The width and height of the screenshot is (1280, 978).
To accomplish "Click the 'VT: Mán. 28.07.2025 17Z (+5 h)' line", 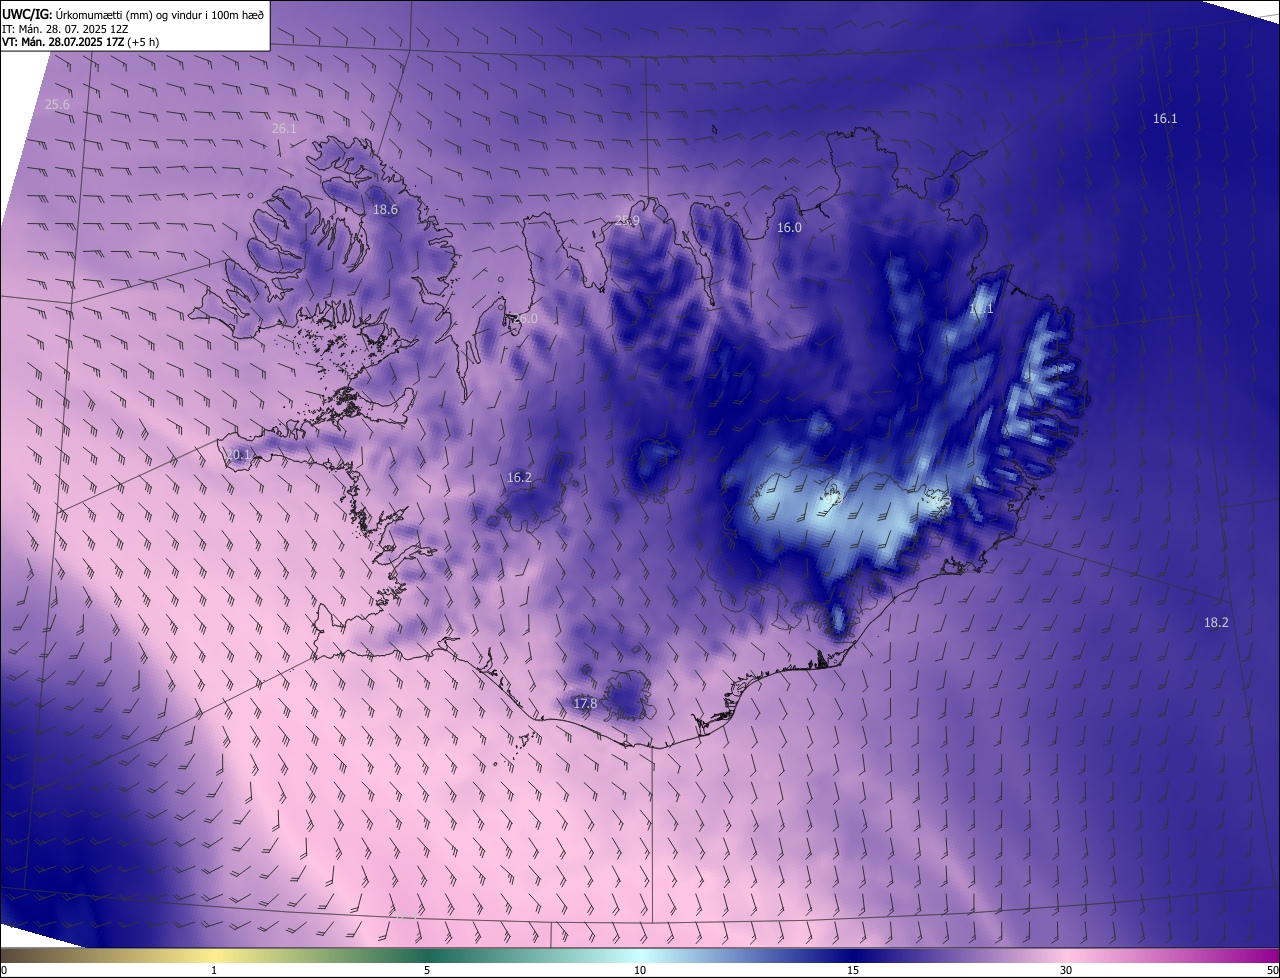I will coord(80,42).
